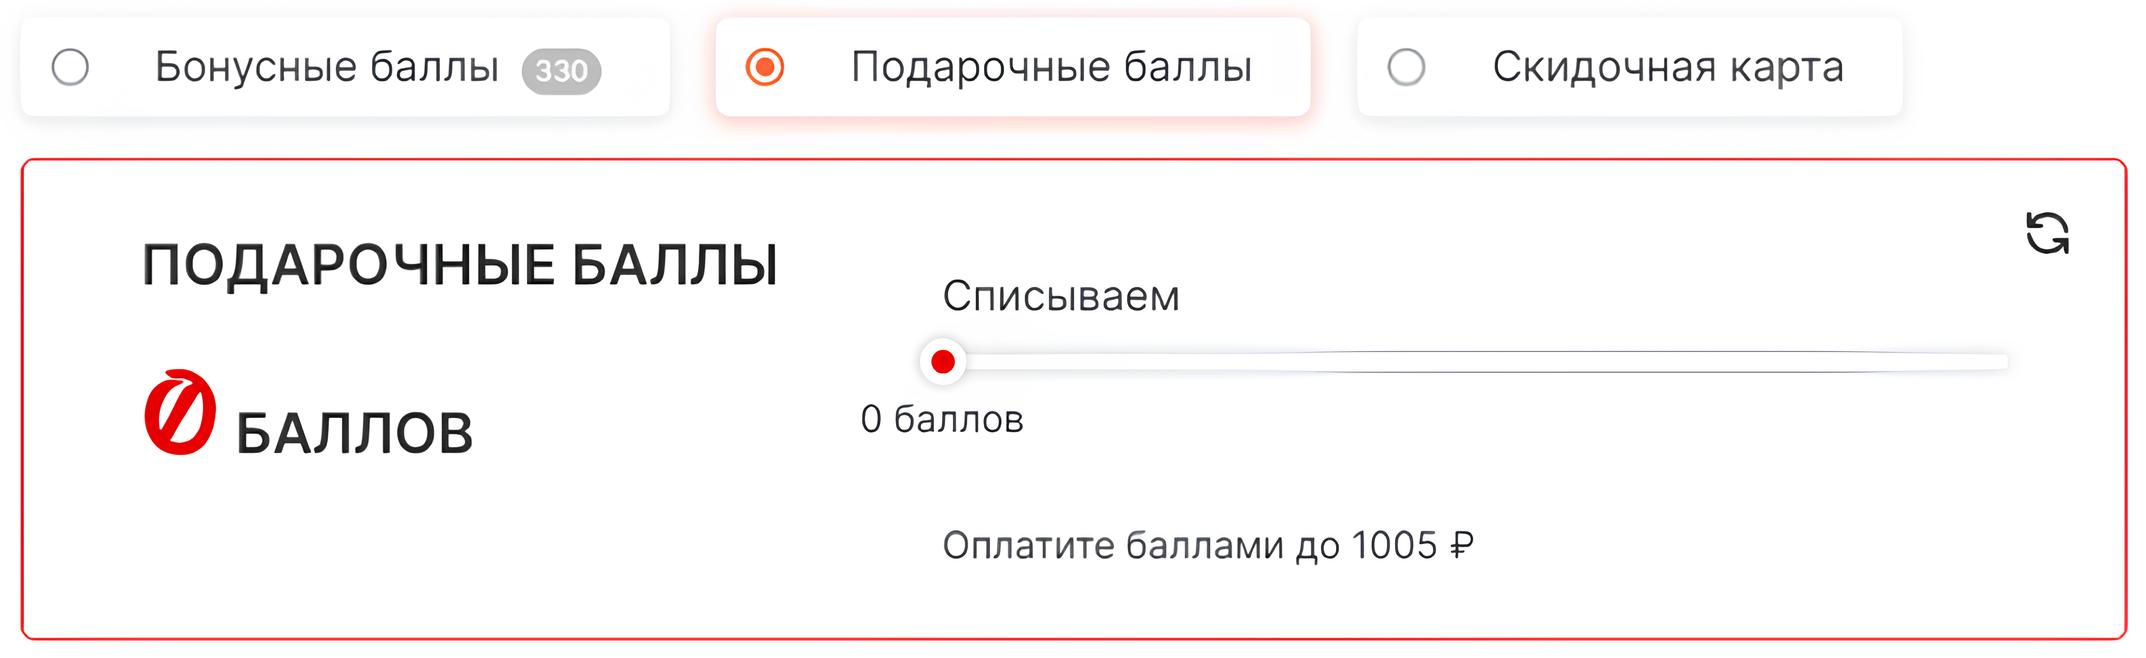The width and height of the screenshot is (2146, 658).
Task: Select the Бонусные баллы radio circle
Action: click(x=71, y=68)
